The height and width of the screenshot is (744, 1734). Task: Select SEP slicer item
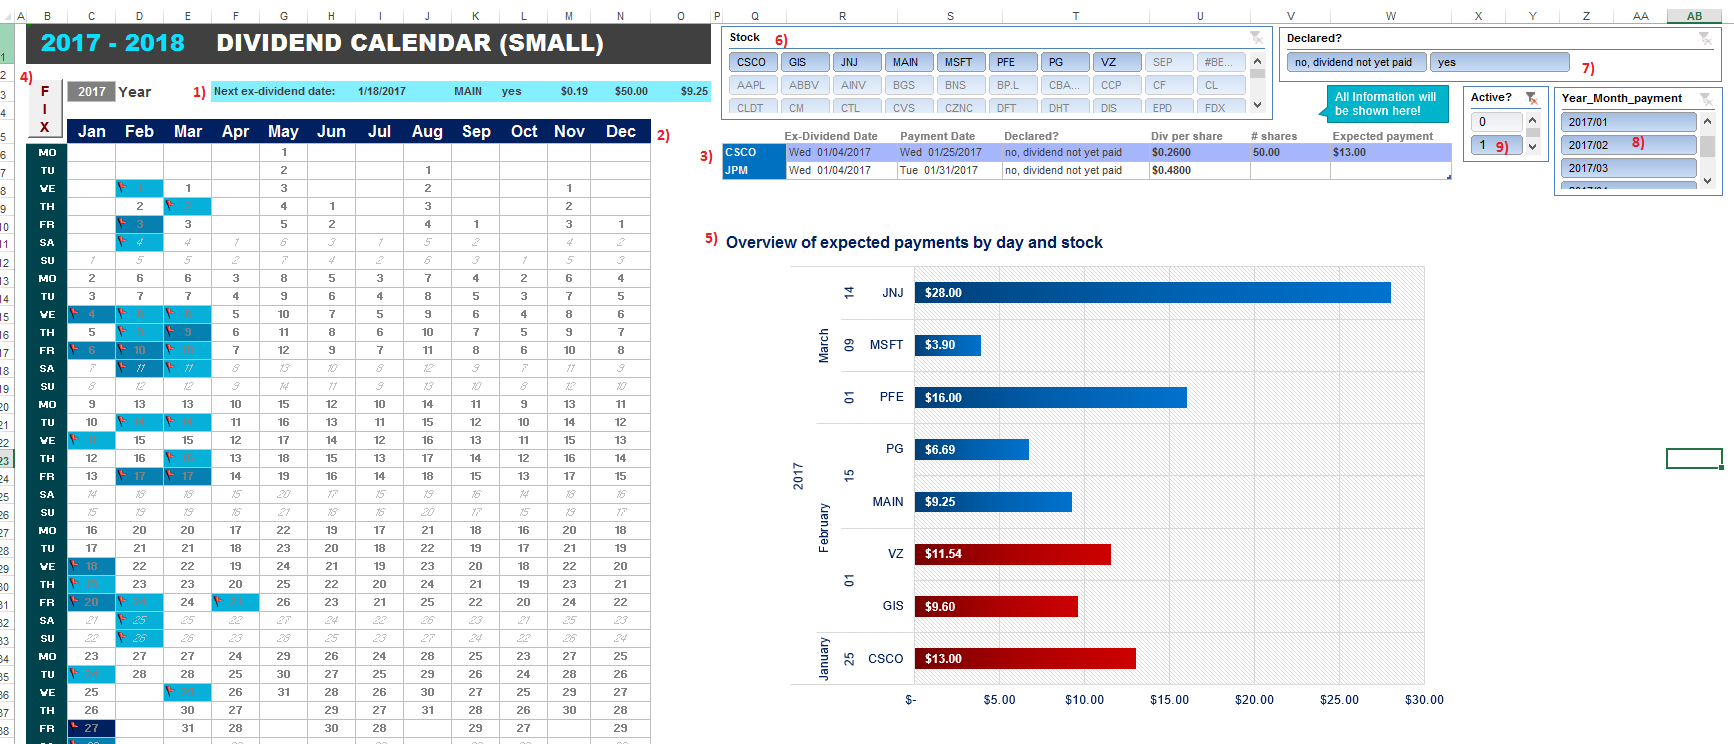click(x=1169, y=62)
